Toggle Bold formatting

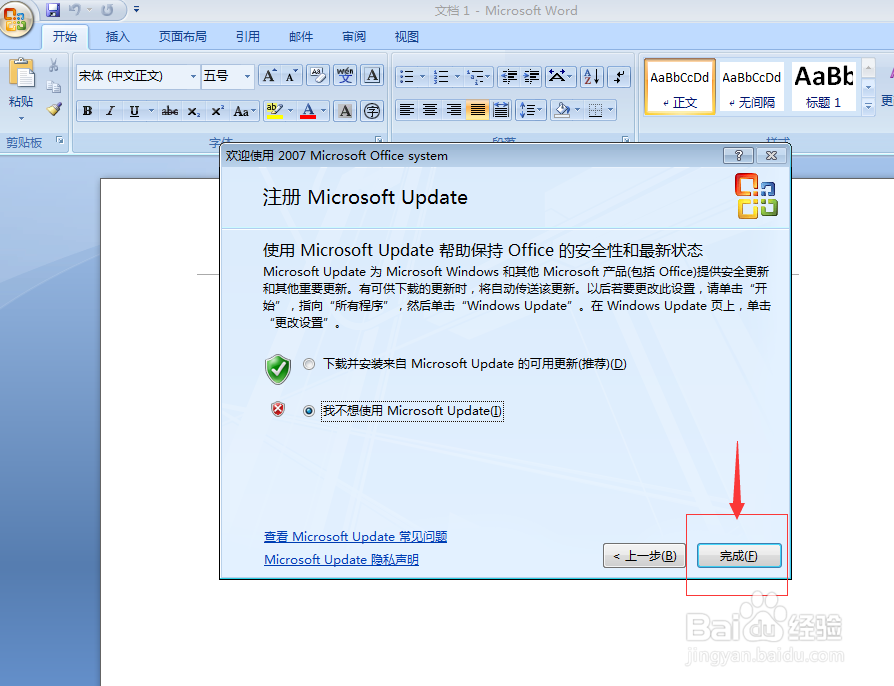point(87,111)
